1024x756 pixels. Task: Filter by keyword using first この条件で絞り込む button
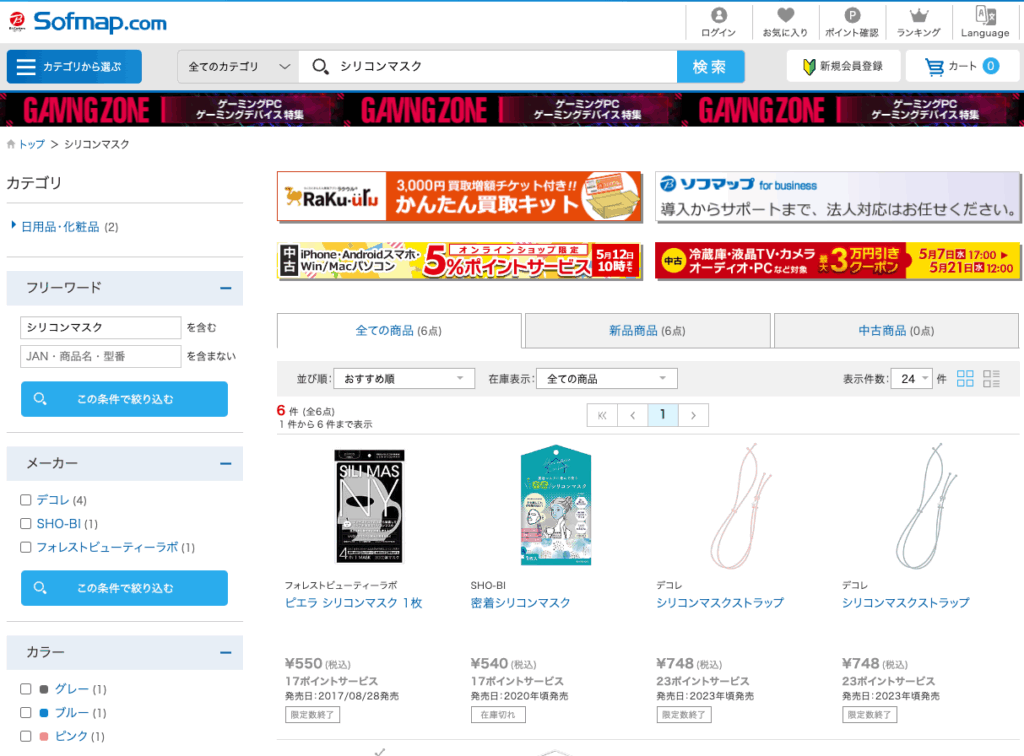[124, 399]
